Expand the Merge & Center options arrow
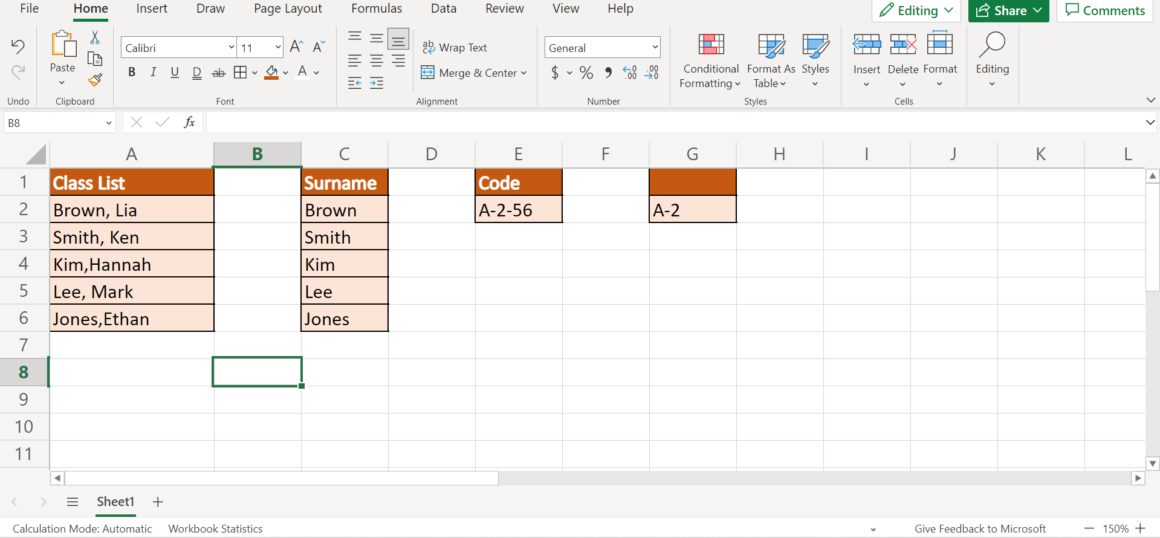The height and width of the screenshot is (538, 1160). [x=523, y=73]
